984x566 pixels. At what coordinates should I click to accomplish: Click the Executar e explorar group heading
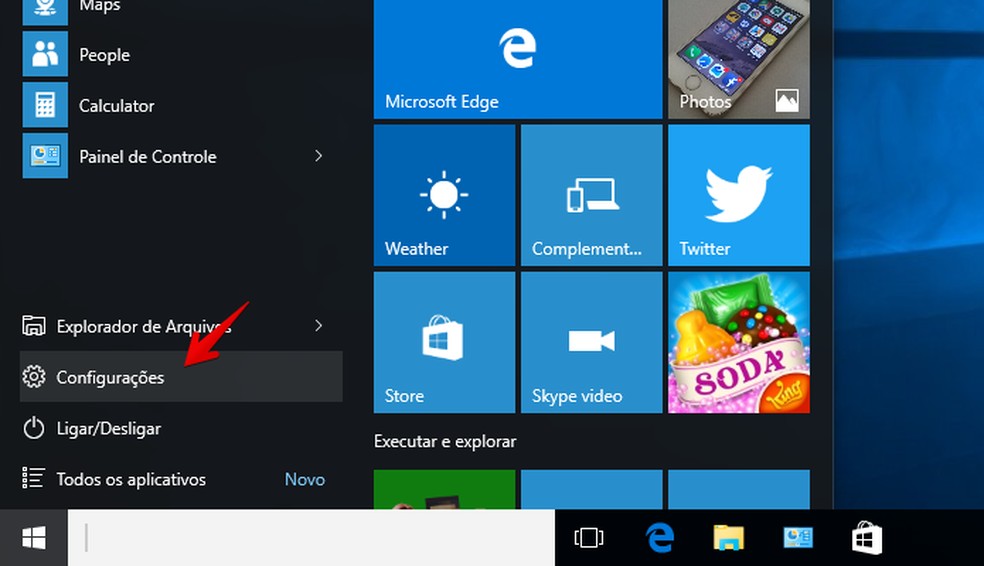tap(445, 441)
